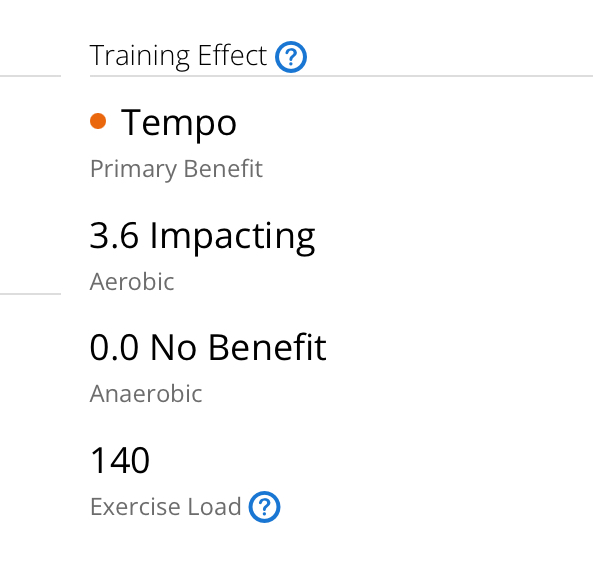Screen dimensions: 593x561
Task: Click the Aerobic label
Action: (x=132, y=282)
